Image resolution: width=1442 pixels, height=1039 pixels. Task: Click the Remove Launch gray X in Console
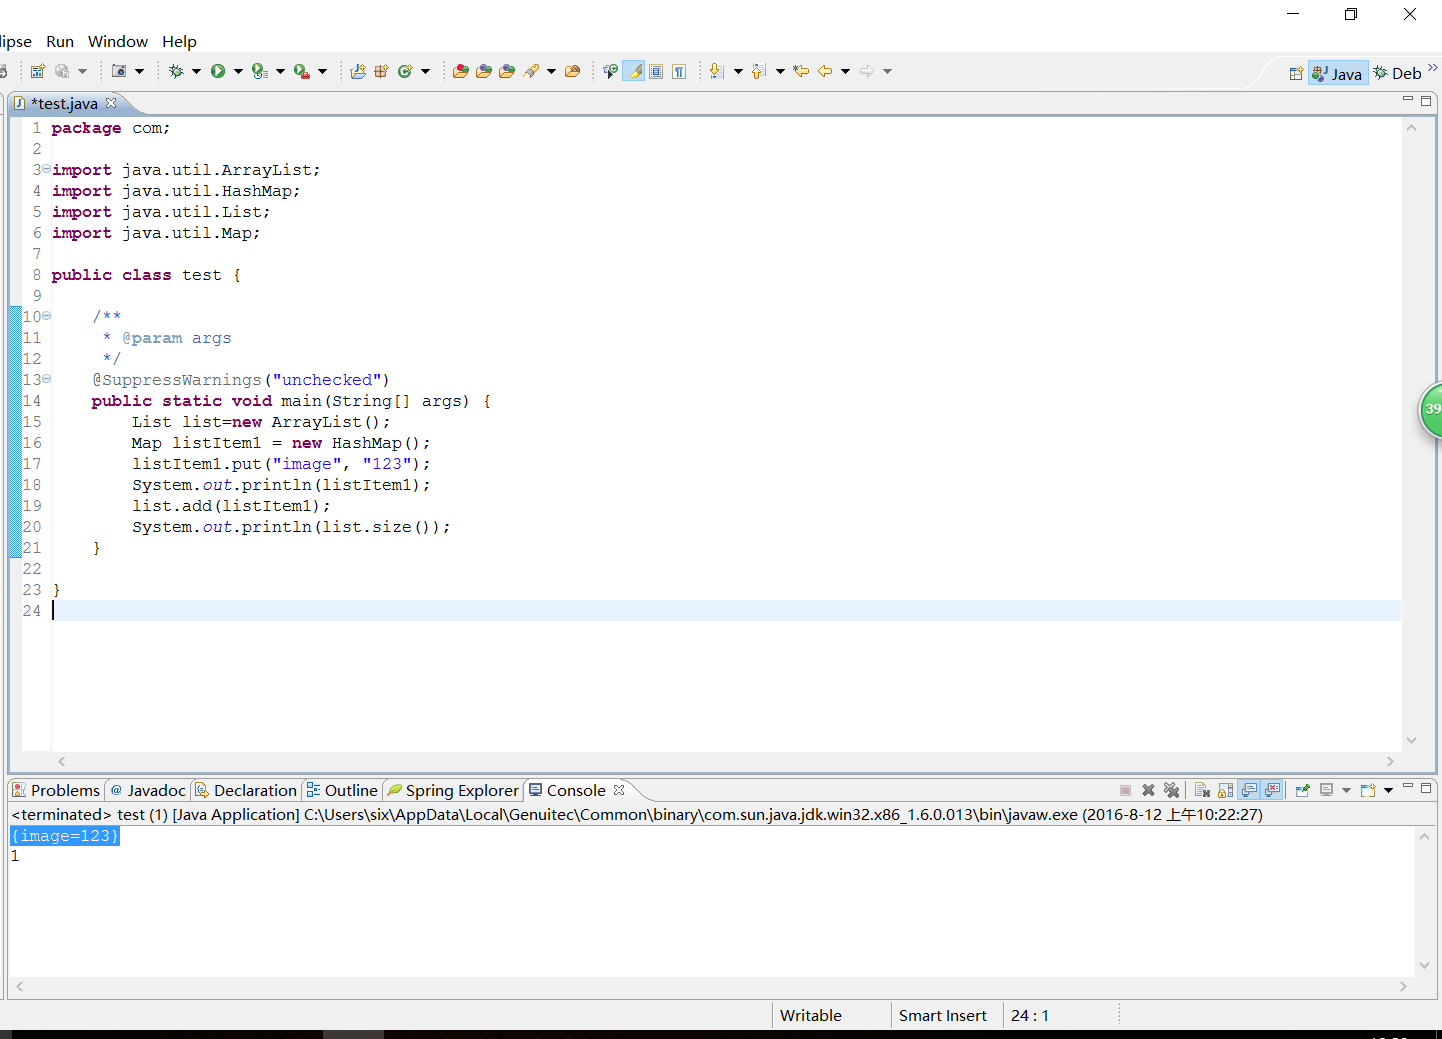click(x=1148, y=790)
